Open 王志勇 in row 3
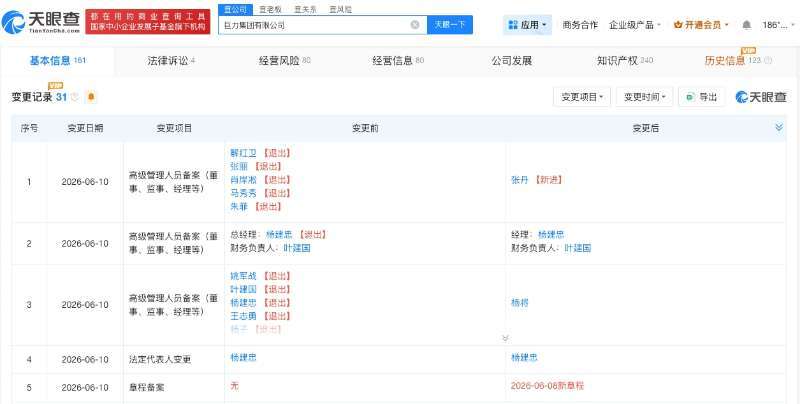 click(243, 316)
